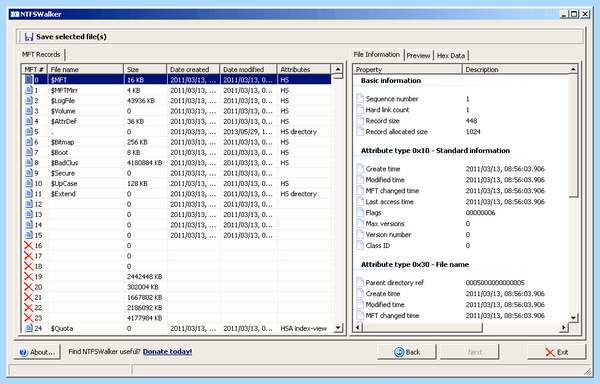Sort by the MFT # column header
Viewport: 600px width, 384px height.
(34, 69)
